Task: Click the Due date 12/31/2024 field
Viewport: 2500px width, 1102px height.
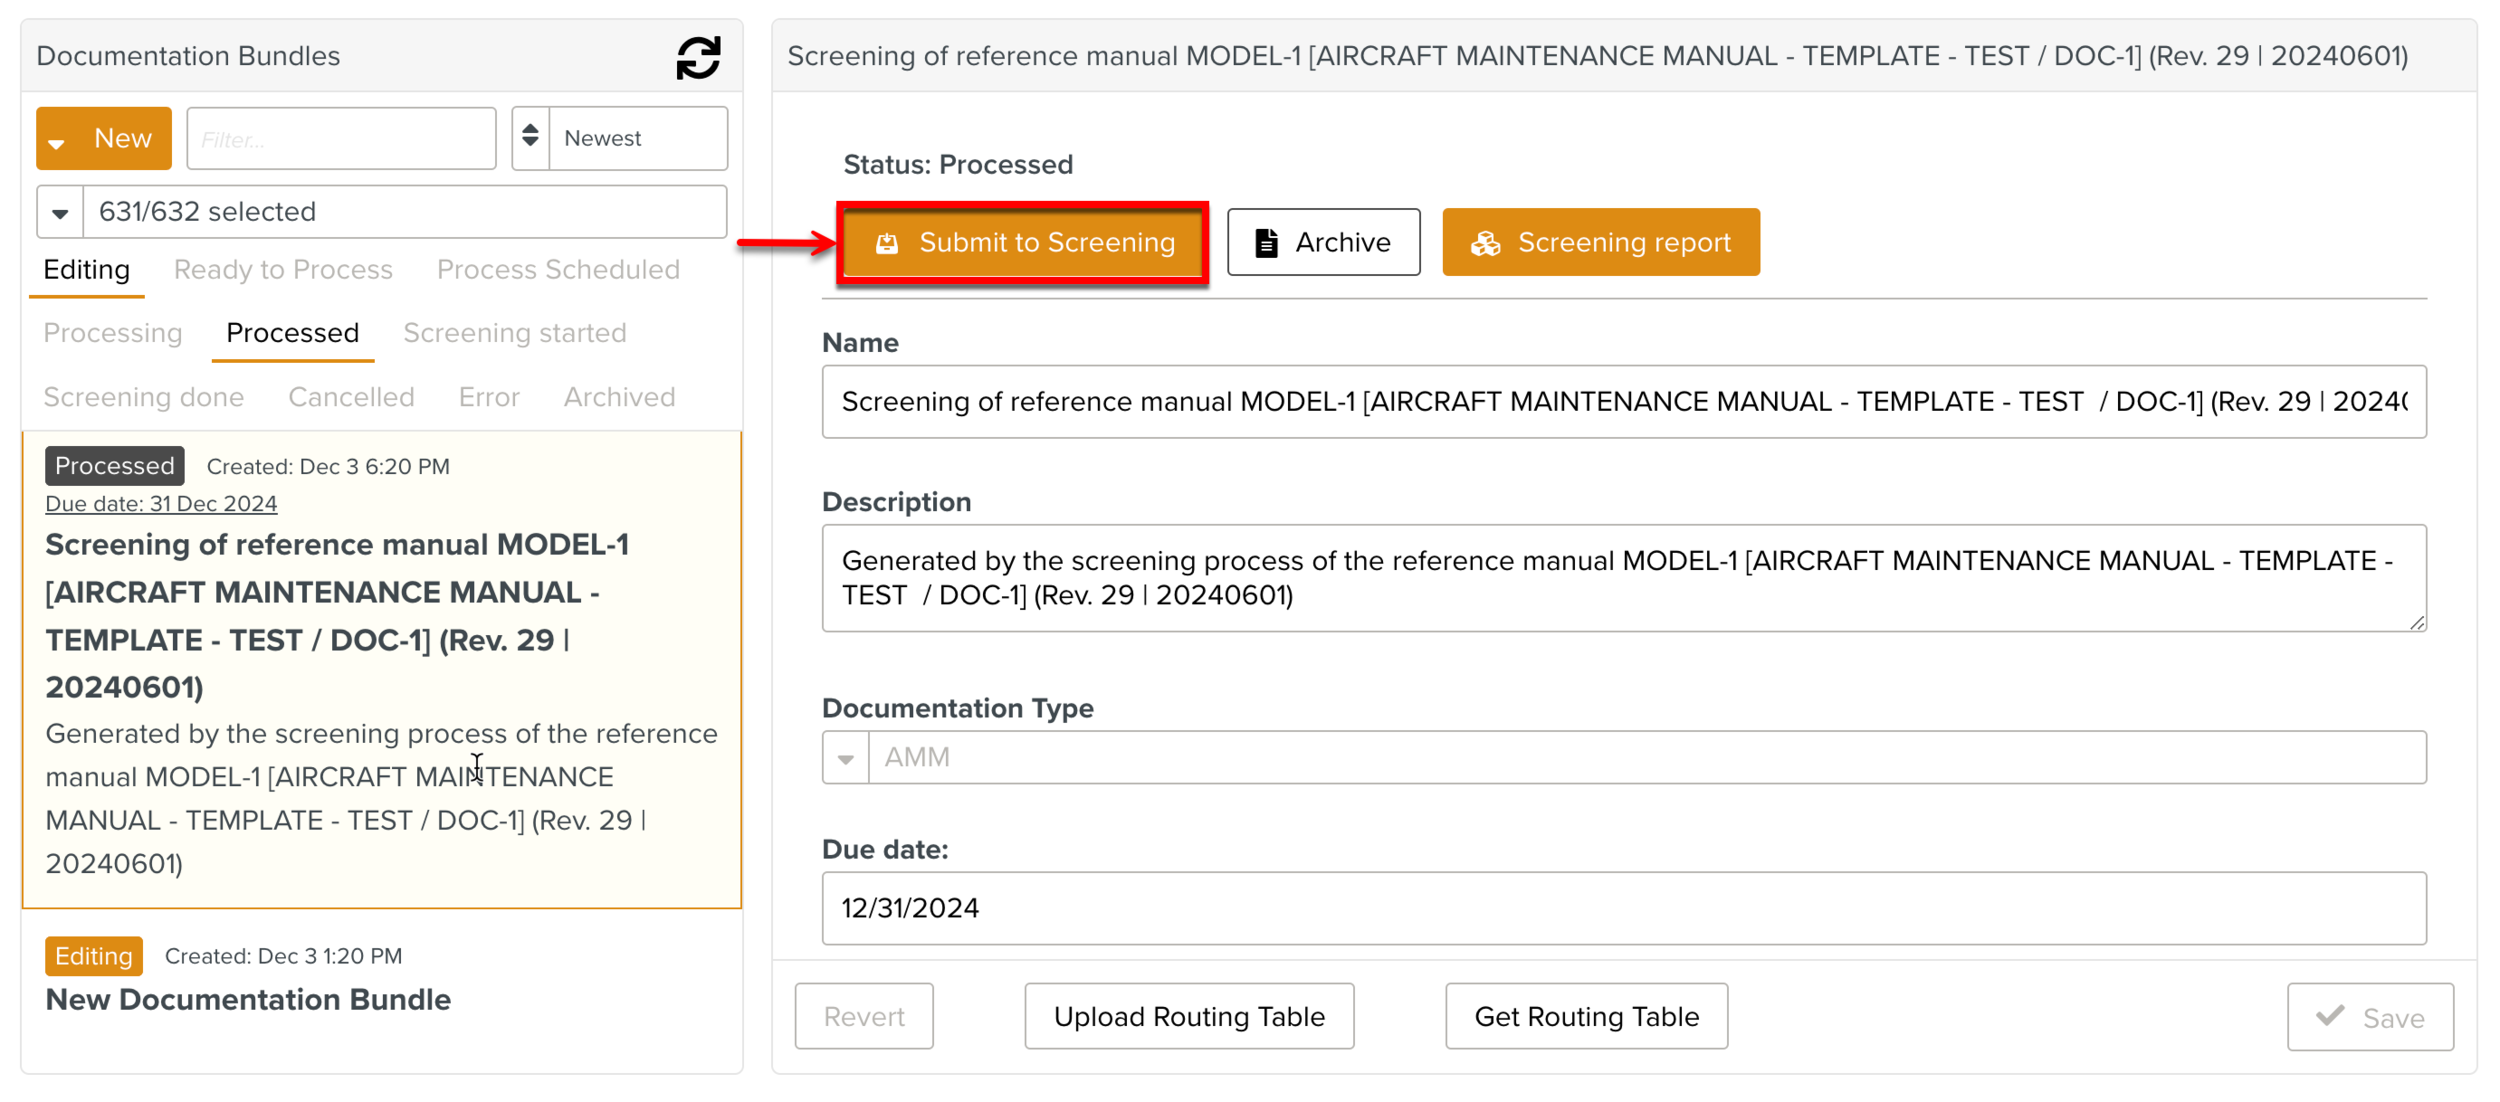Action: tap(1623, 908)
